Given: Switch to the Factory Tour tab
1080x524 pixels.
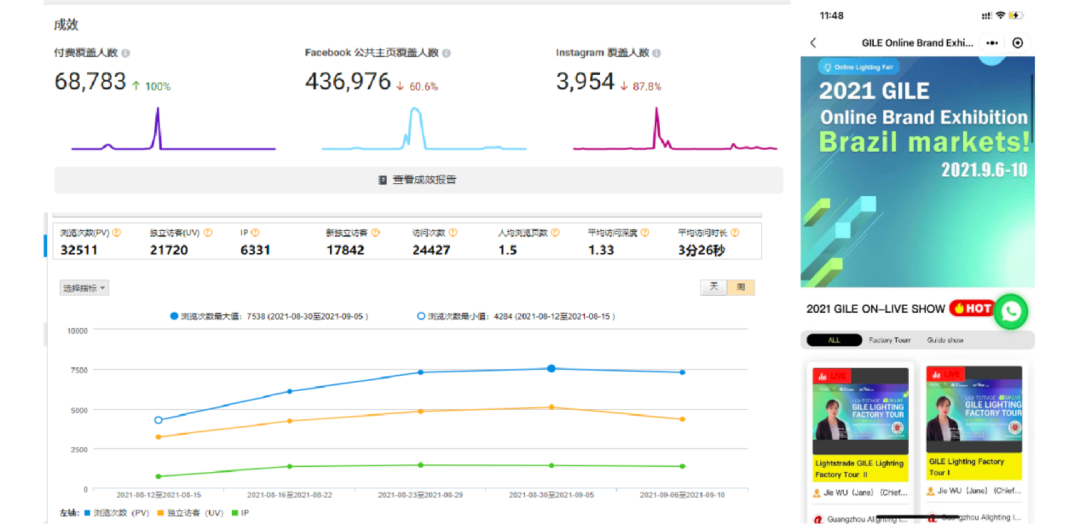Looking at the screenshot, I should click(889, 340).
